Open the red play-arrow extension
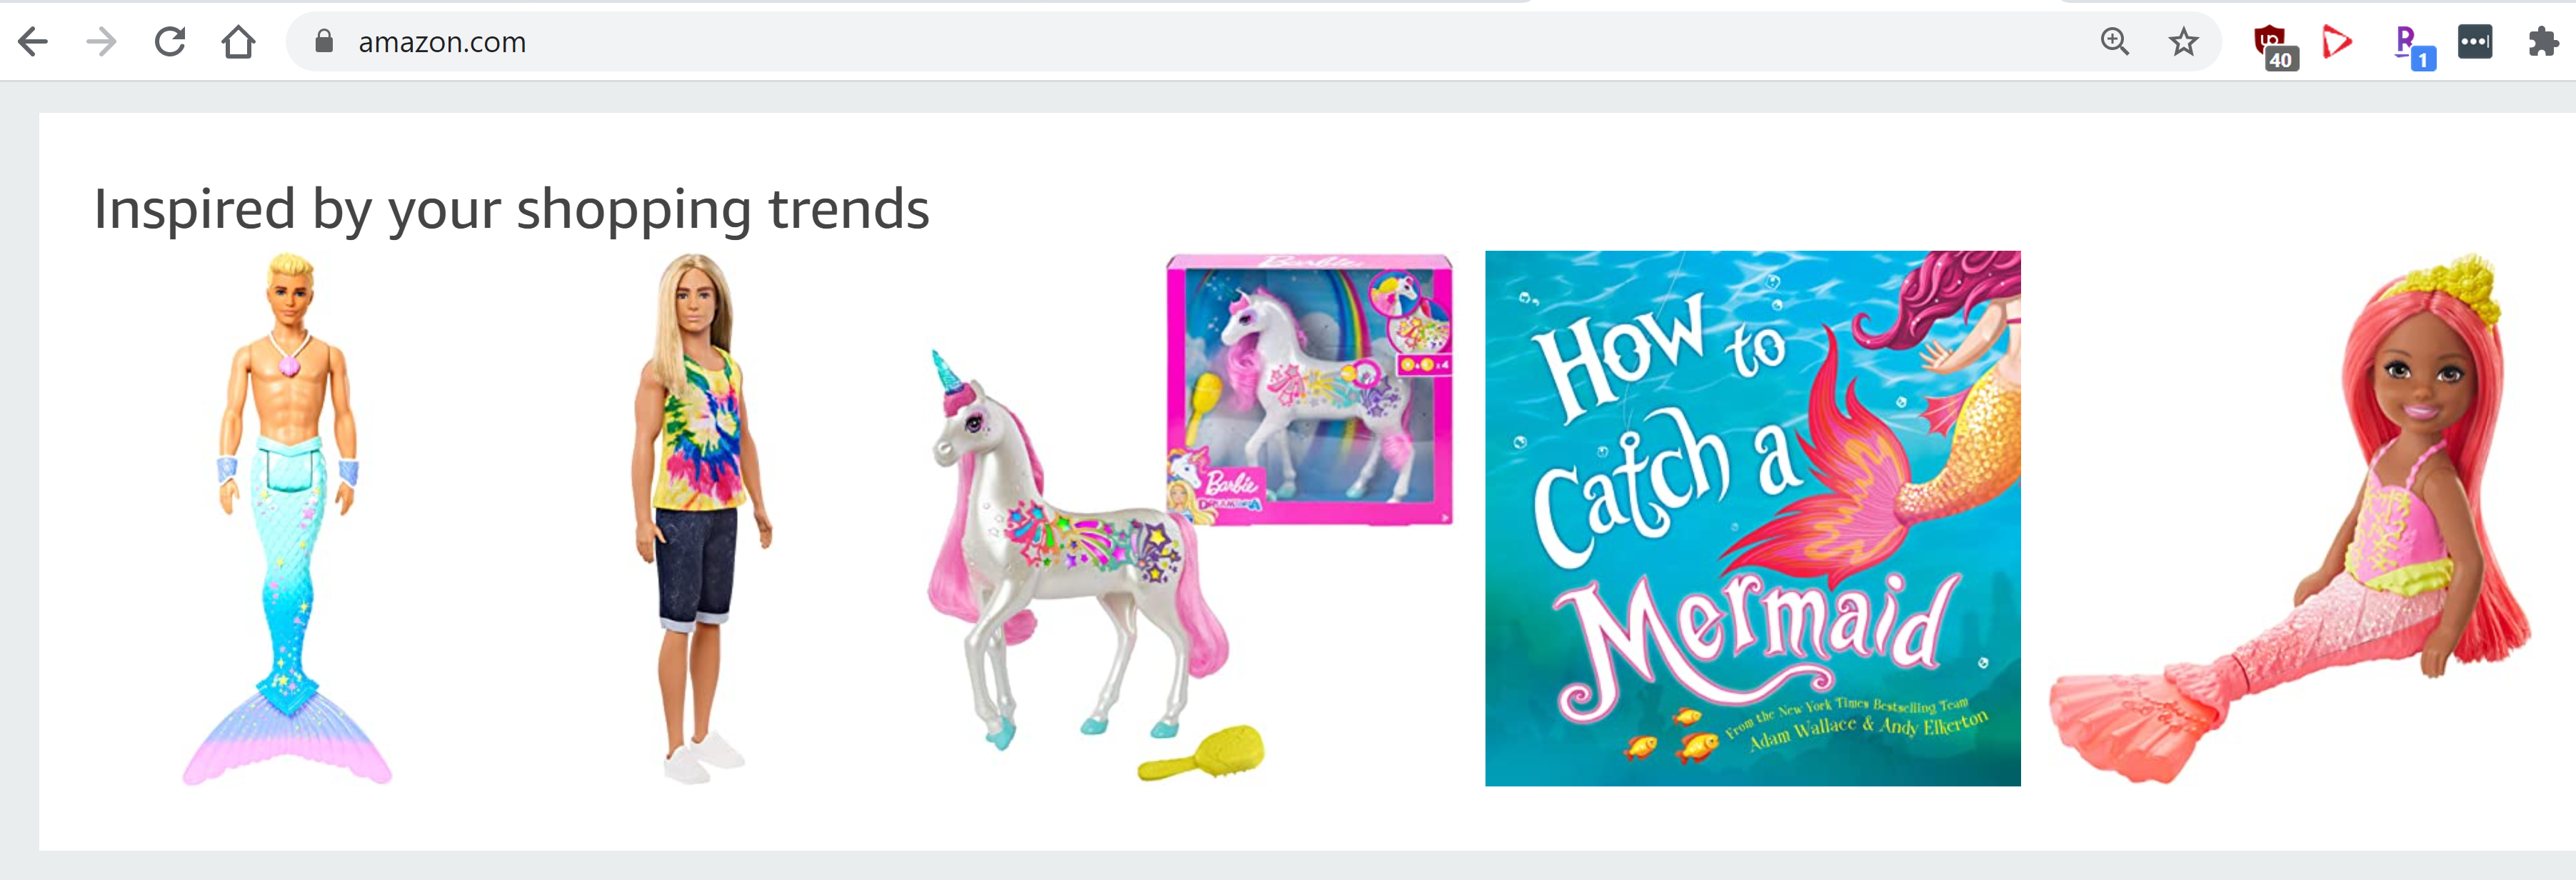2576x880 pixels. 2337,42
